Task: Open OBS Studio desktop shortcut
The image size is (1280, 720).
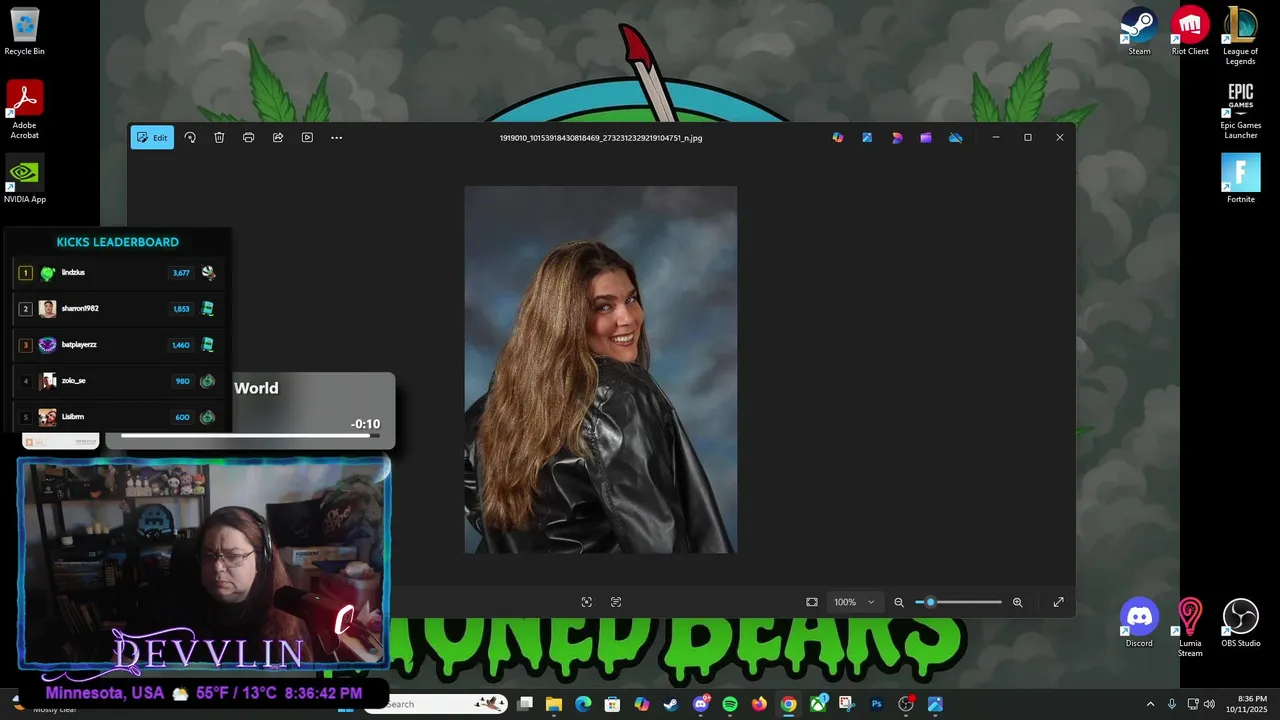Action: tap(1240, 623)
